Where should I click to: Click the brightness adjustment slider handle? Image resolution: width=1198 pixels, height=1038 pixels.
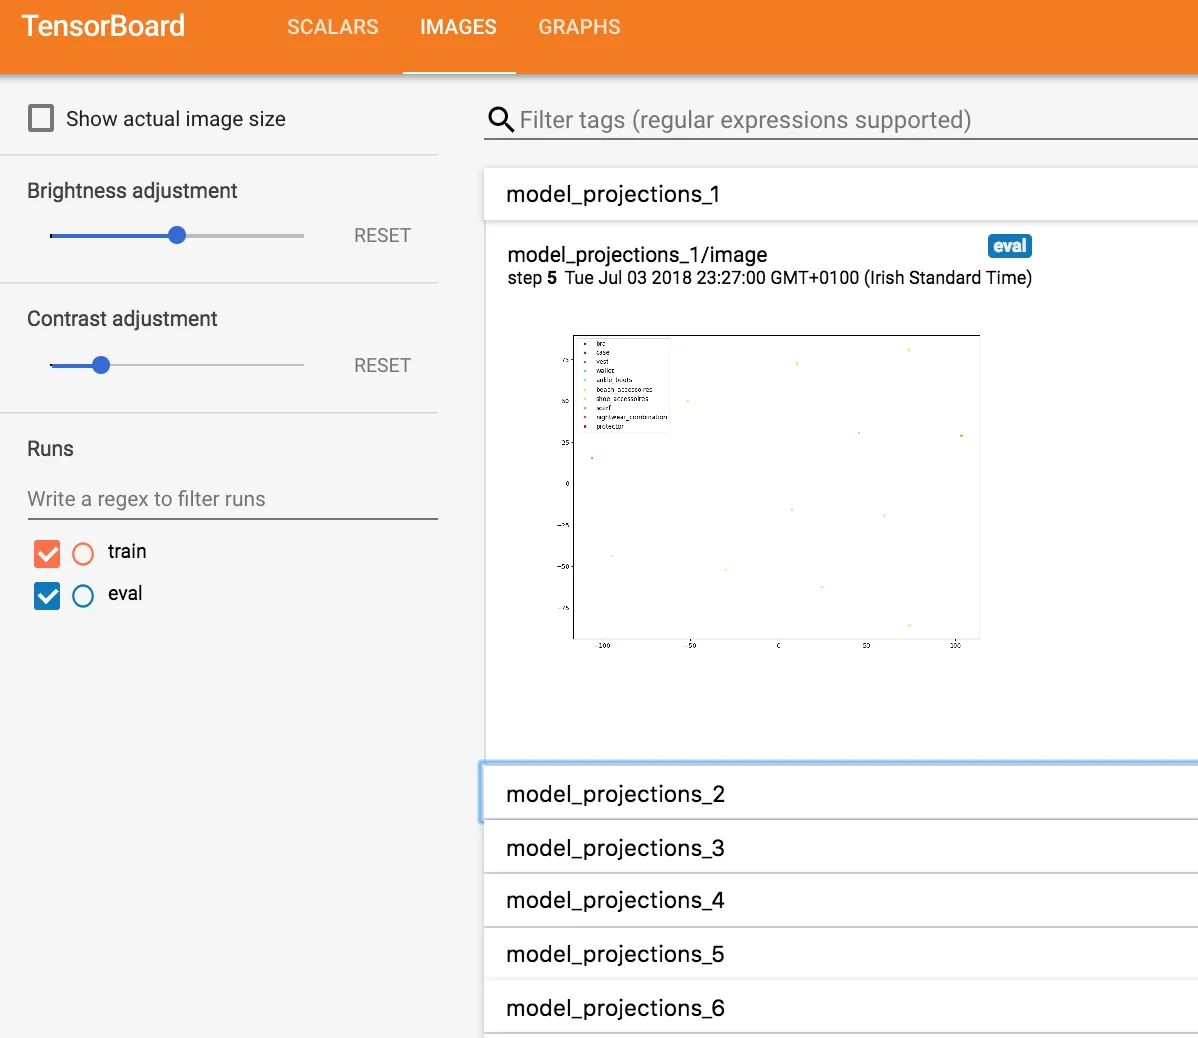(177, 235)
